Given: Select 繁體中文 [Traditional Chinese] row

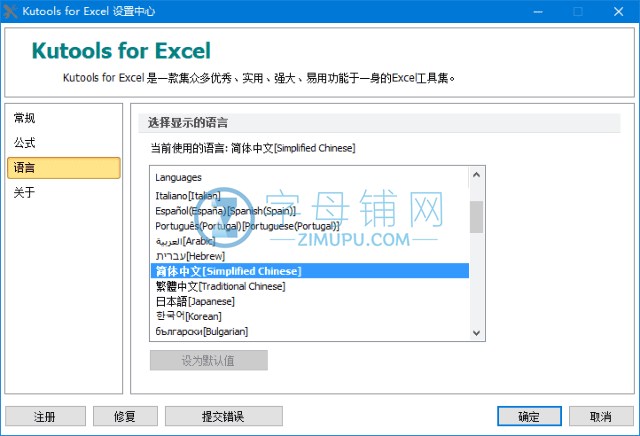Looking at the screenshot, I should coord(310,286).
